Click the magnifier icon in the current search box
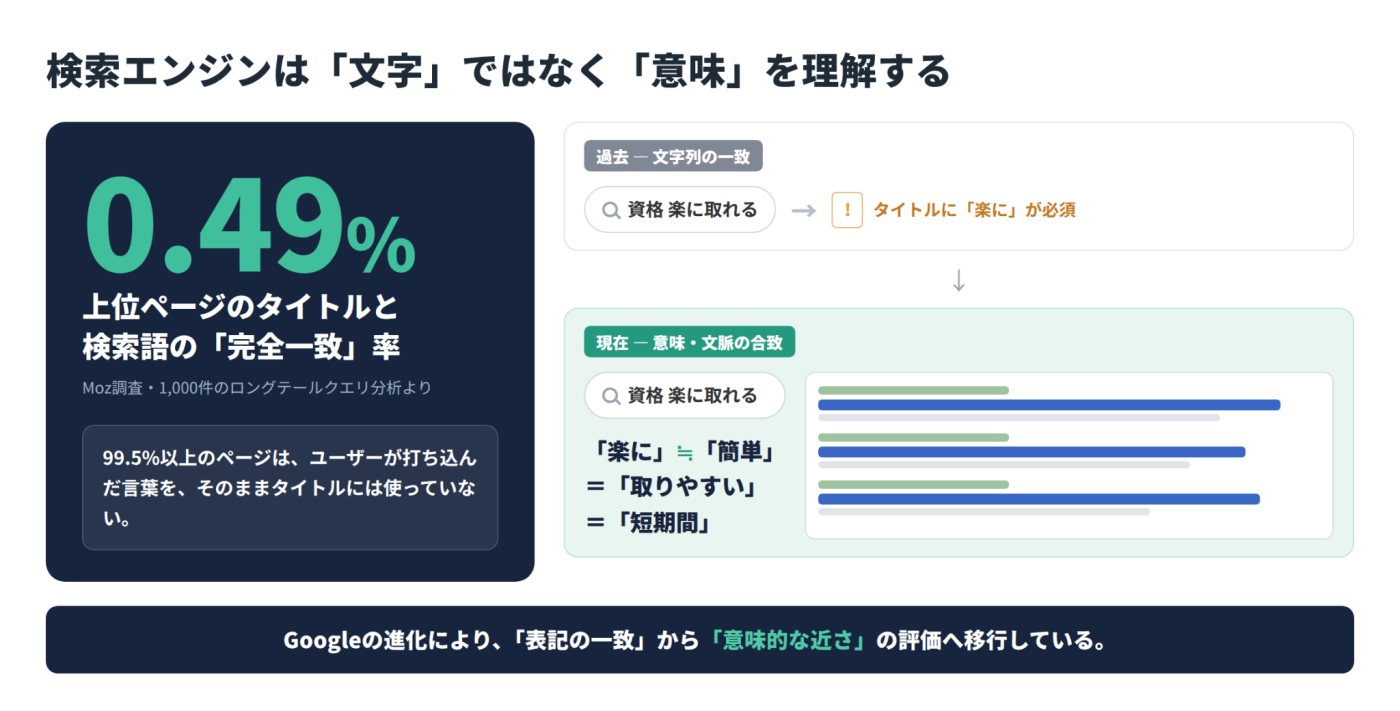 pyautogui.click(x=610, y=396)
